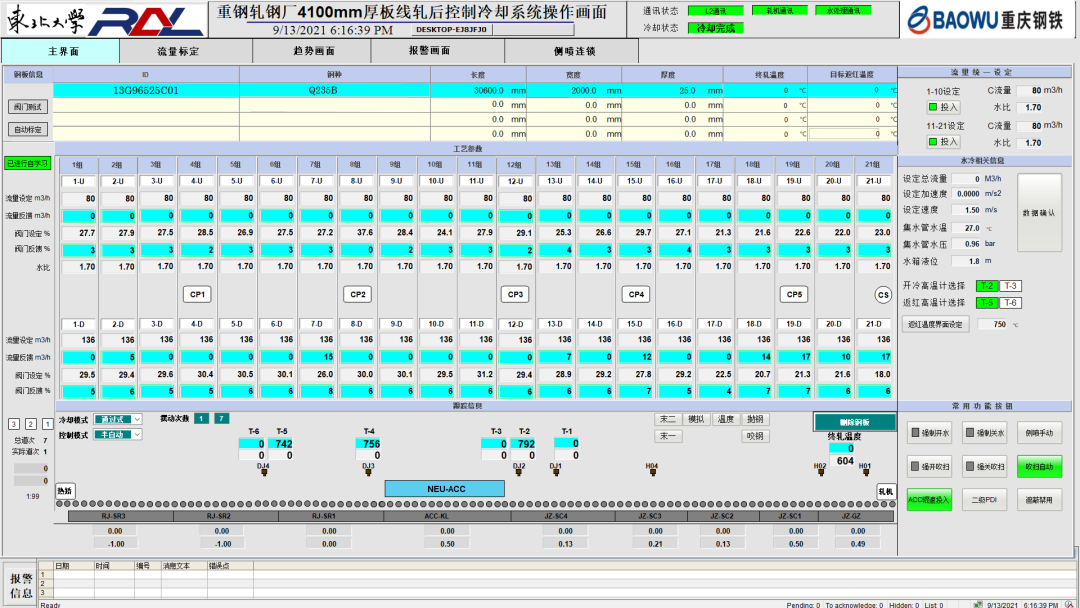Toggle 投入 for the 11-21 group setting
The image size is (1080, 608).
point(943,142)
